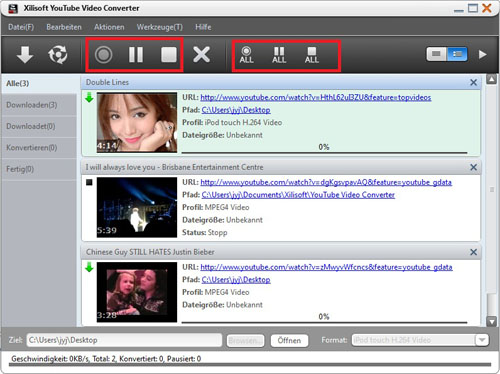Open the Aktionen menu

(x=109, y=27)
